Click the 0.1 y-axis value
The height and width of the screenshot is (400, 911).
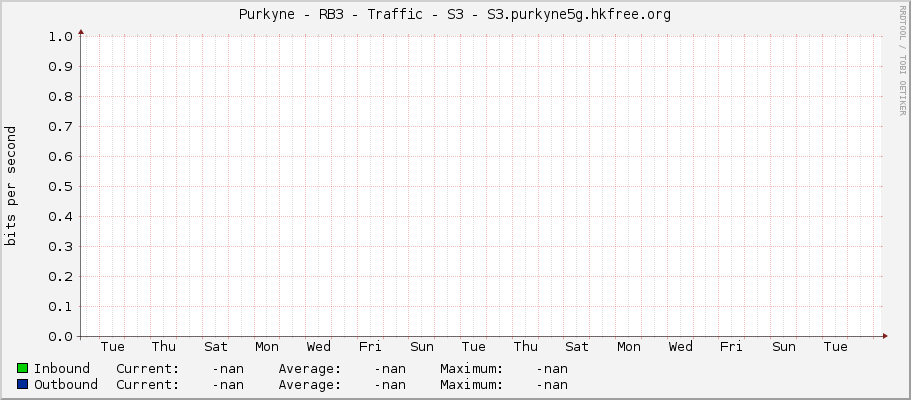click(x=60, y=307)
